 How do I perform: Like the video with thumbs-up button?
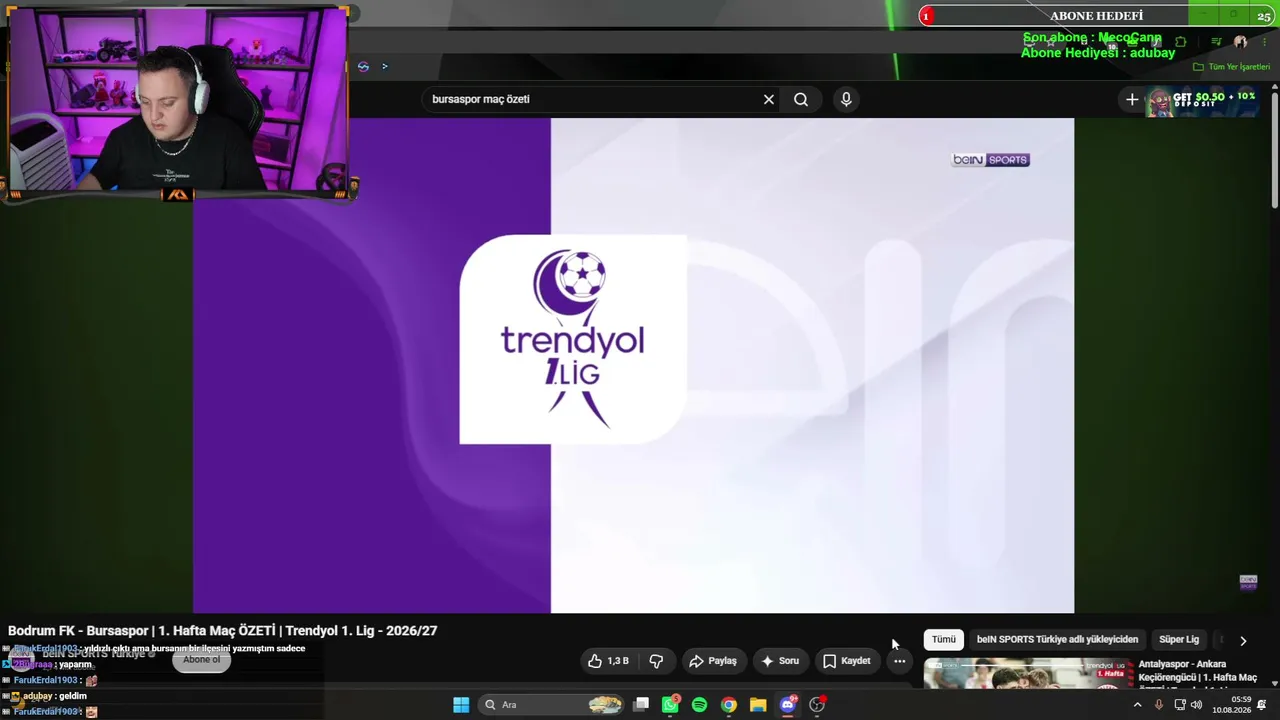[608, 661]
